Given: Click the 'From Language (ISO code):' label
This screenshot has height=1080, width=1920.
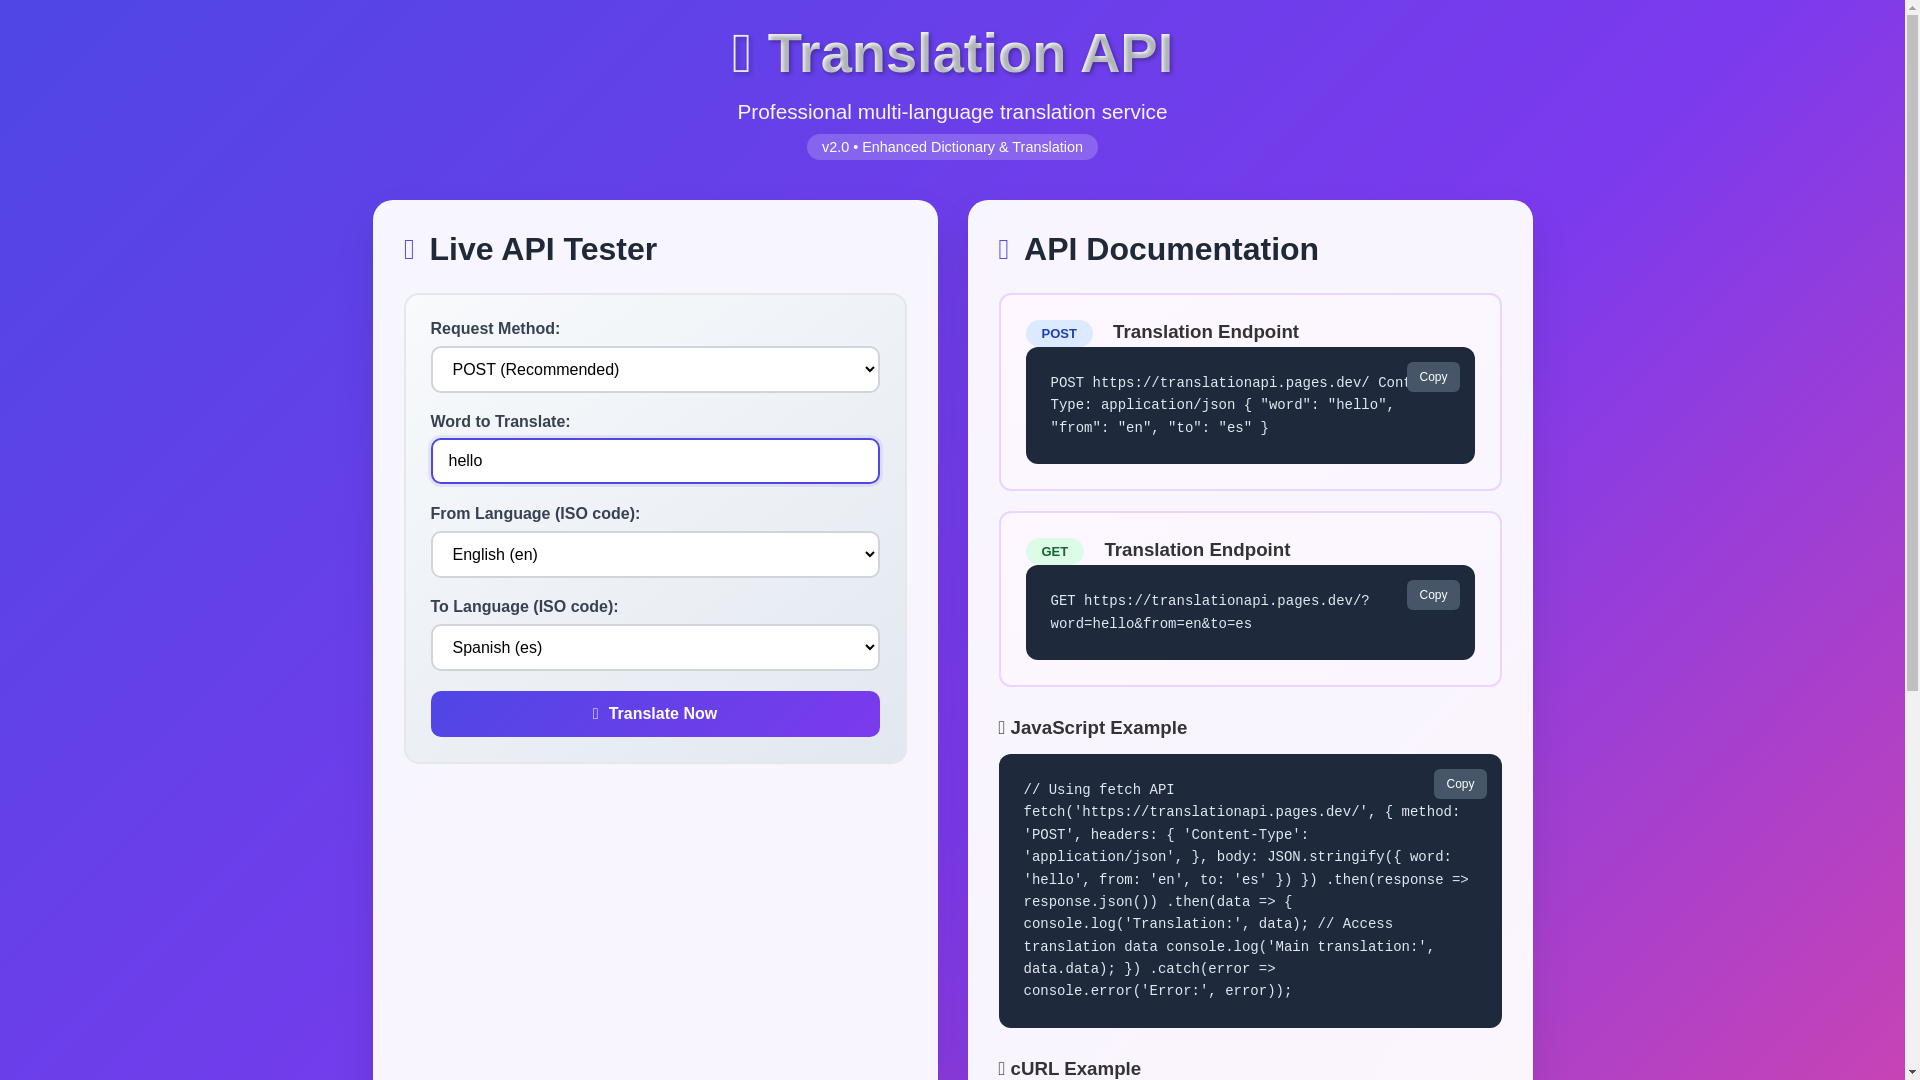Looking at the screenshot, I should tap(535, 514).
